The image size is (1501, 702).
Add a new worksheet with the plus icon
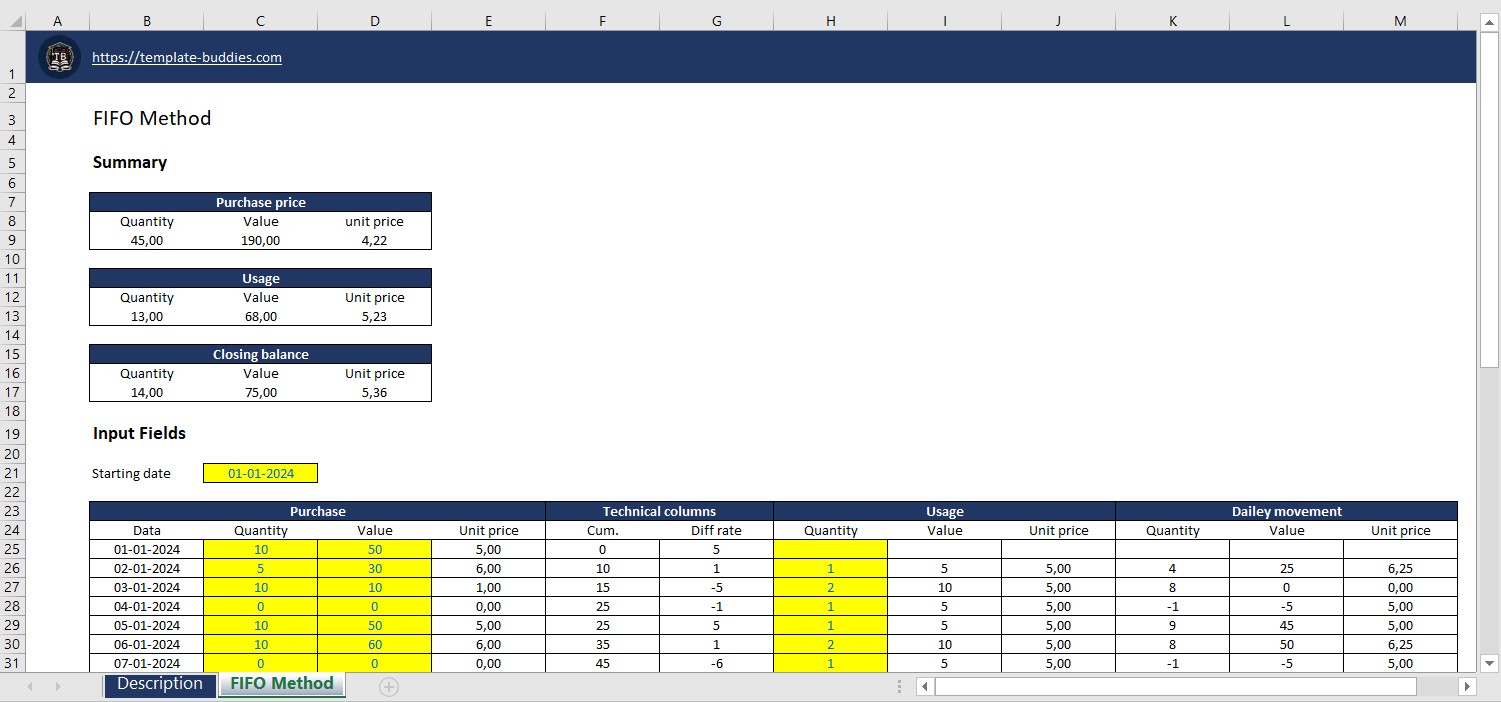pos(388,686)
